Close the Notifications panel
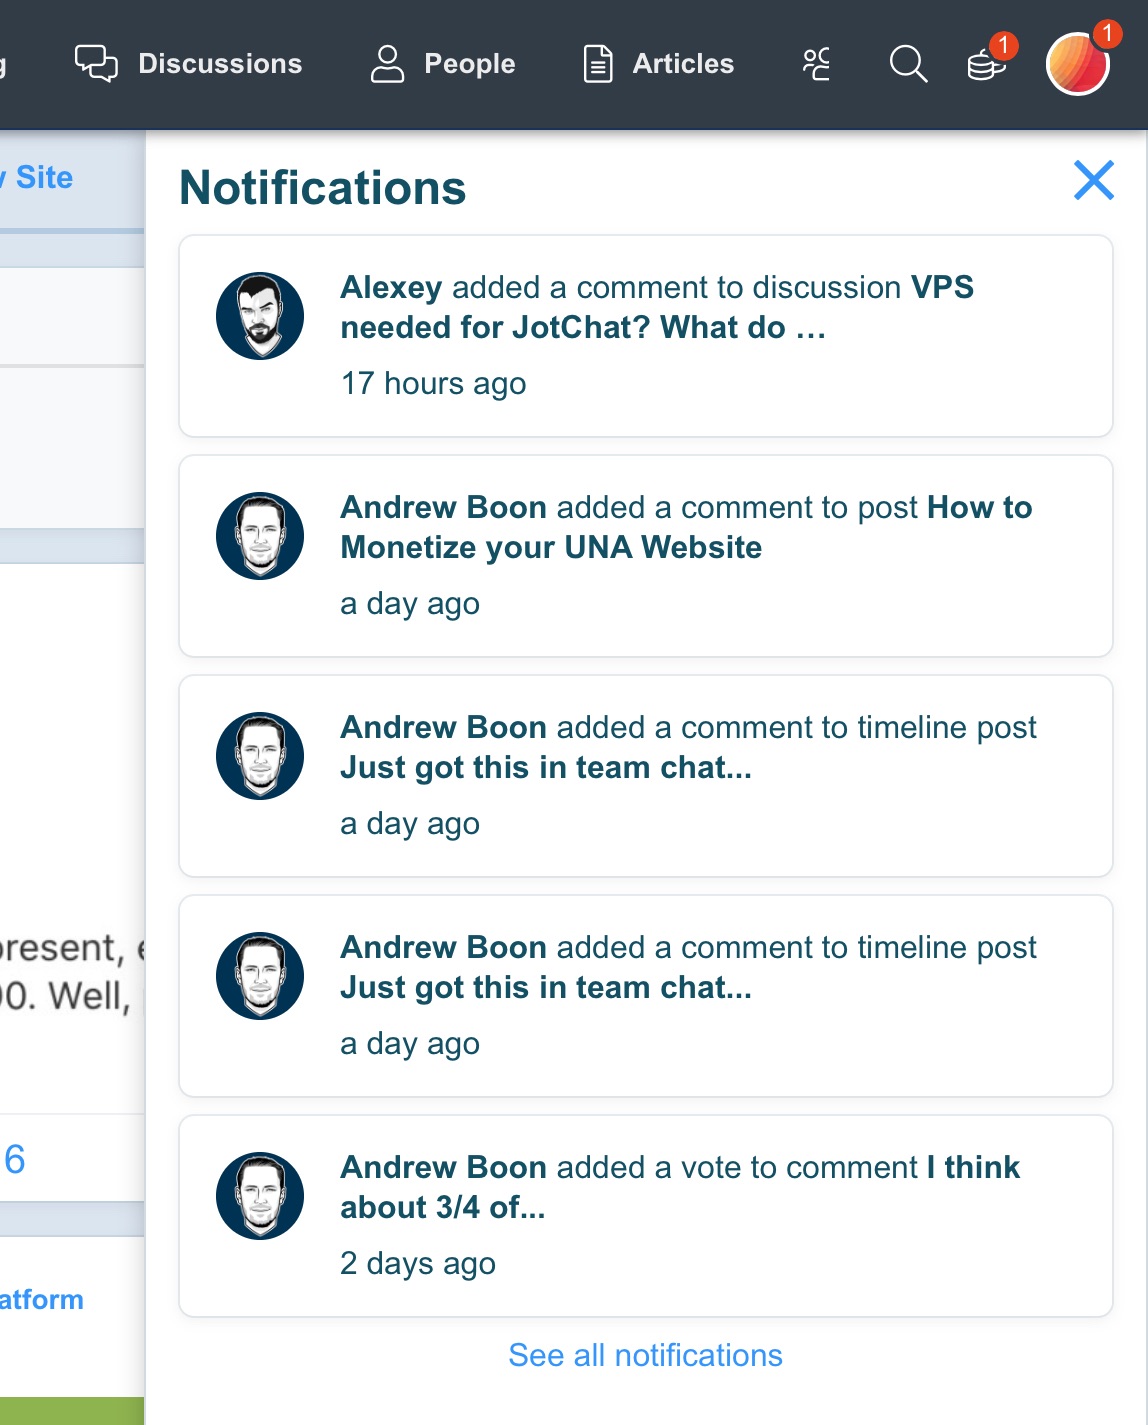Screen dimensions: 1148x1425 pyautogui.click(x=1093, y=181)
